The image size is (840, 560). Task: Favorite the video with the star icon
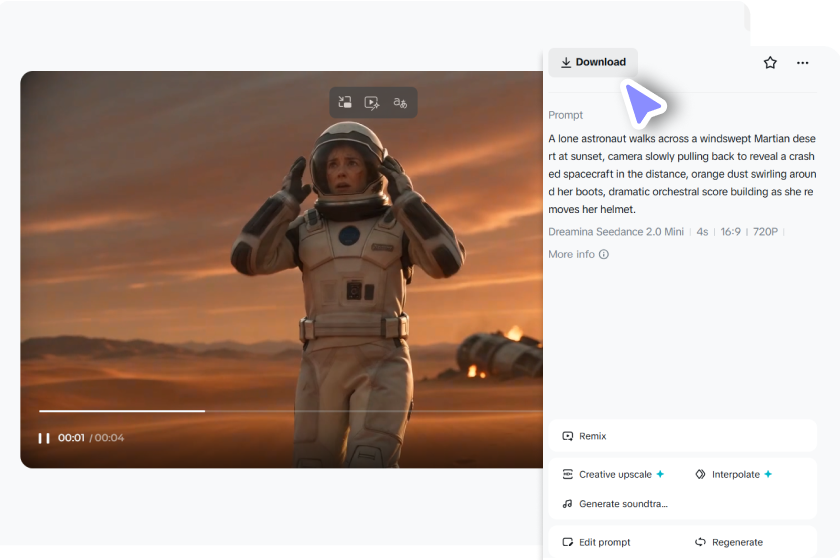770,63
